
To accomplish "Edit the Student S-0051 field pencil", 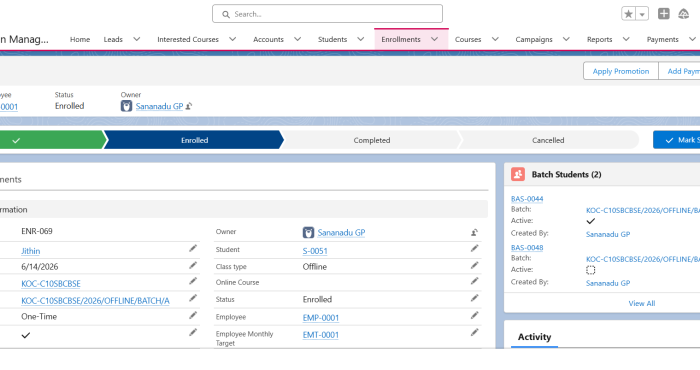I will pos(474,249).
